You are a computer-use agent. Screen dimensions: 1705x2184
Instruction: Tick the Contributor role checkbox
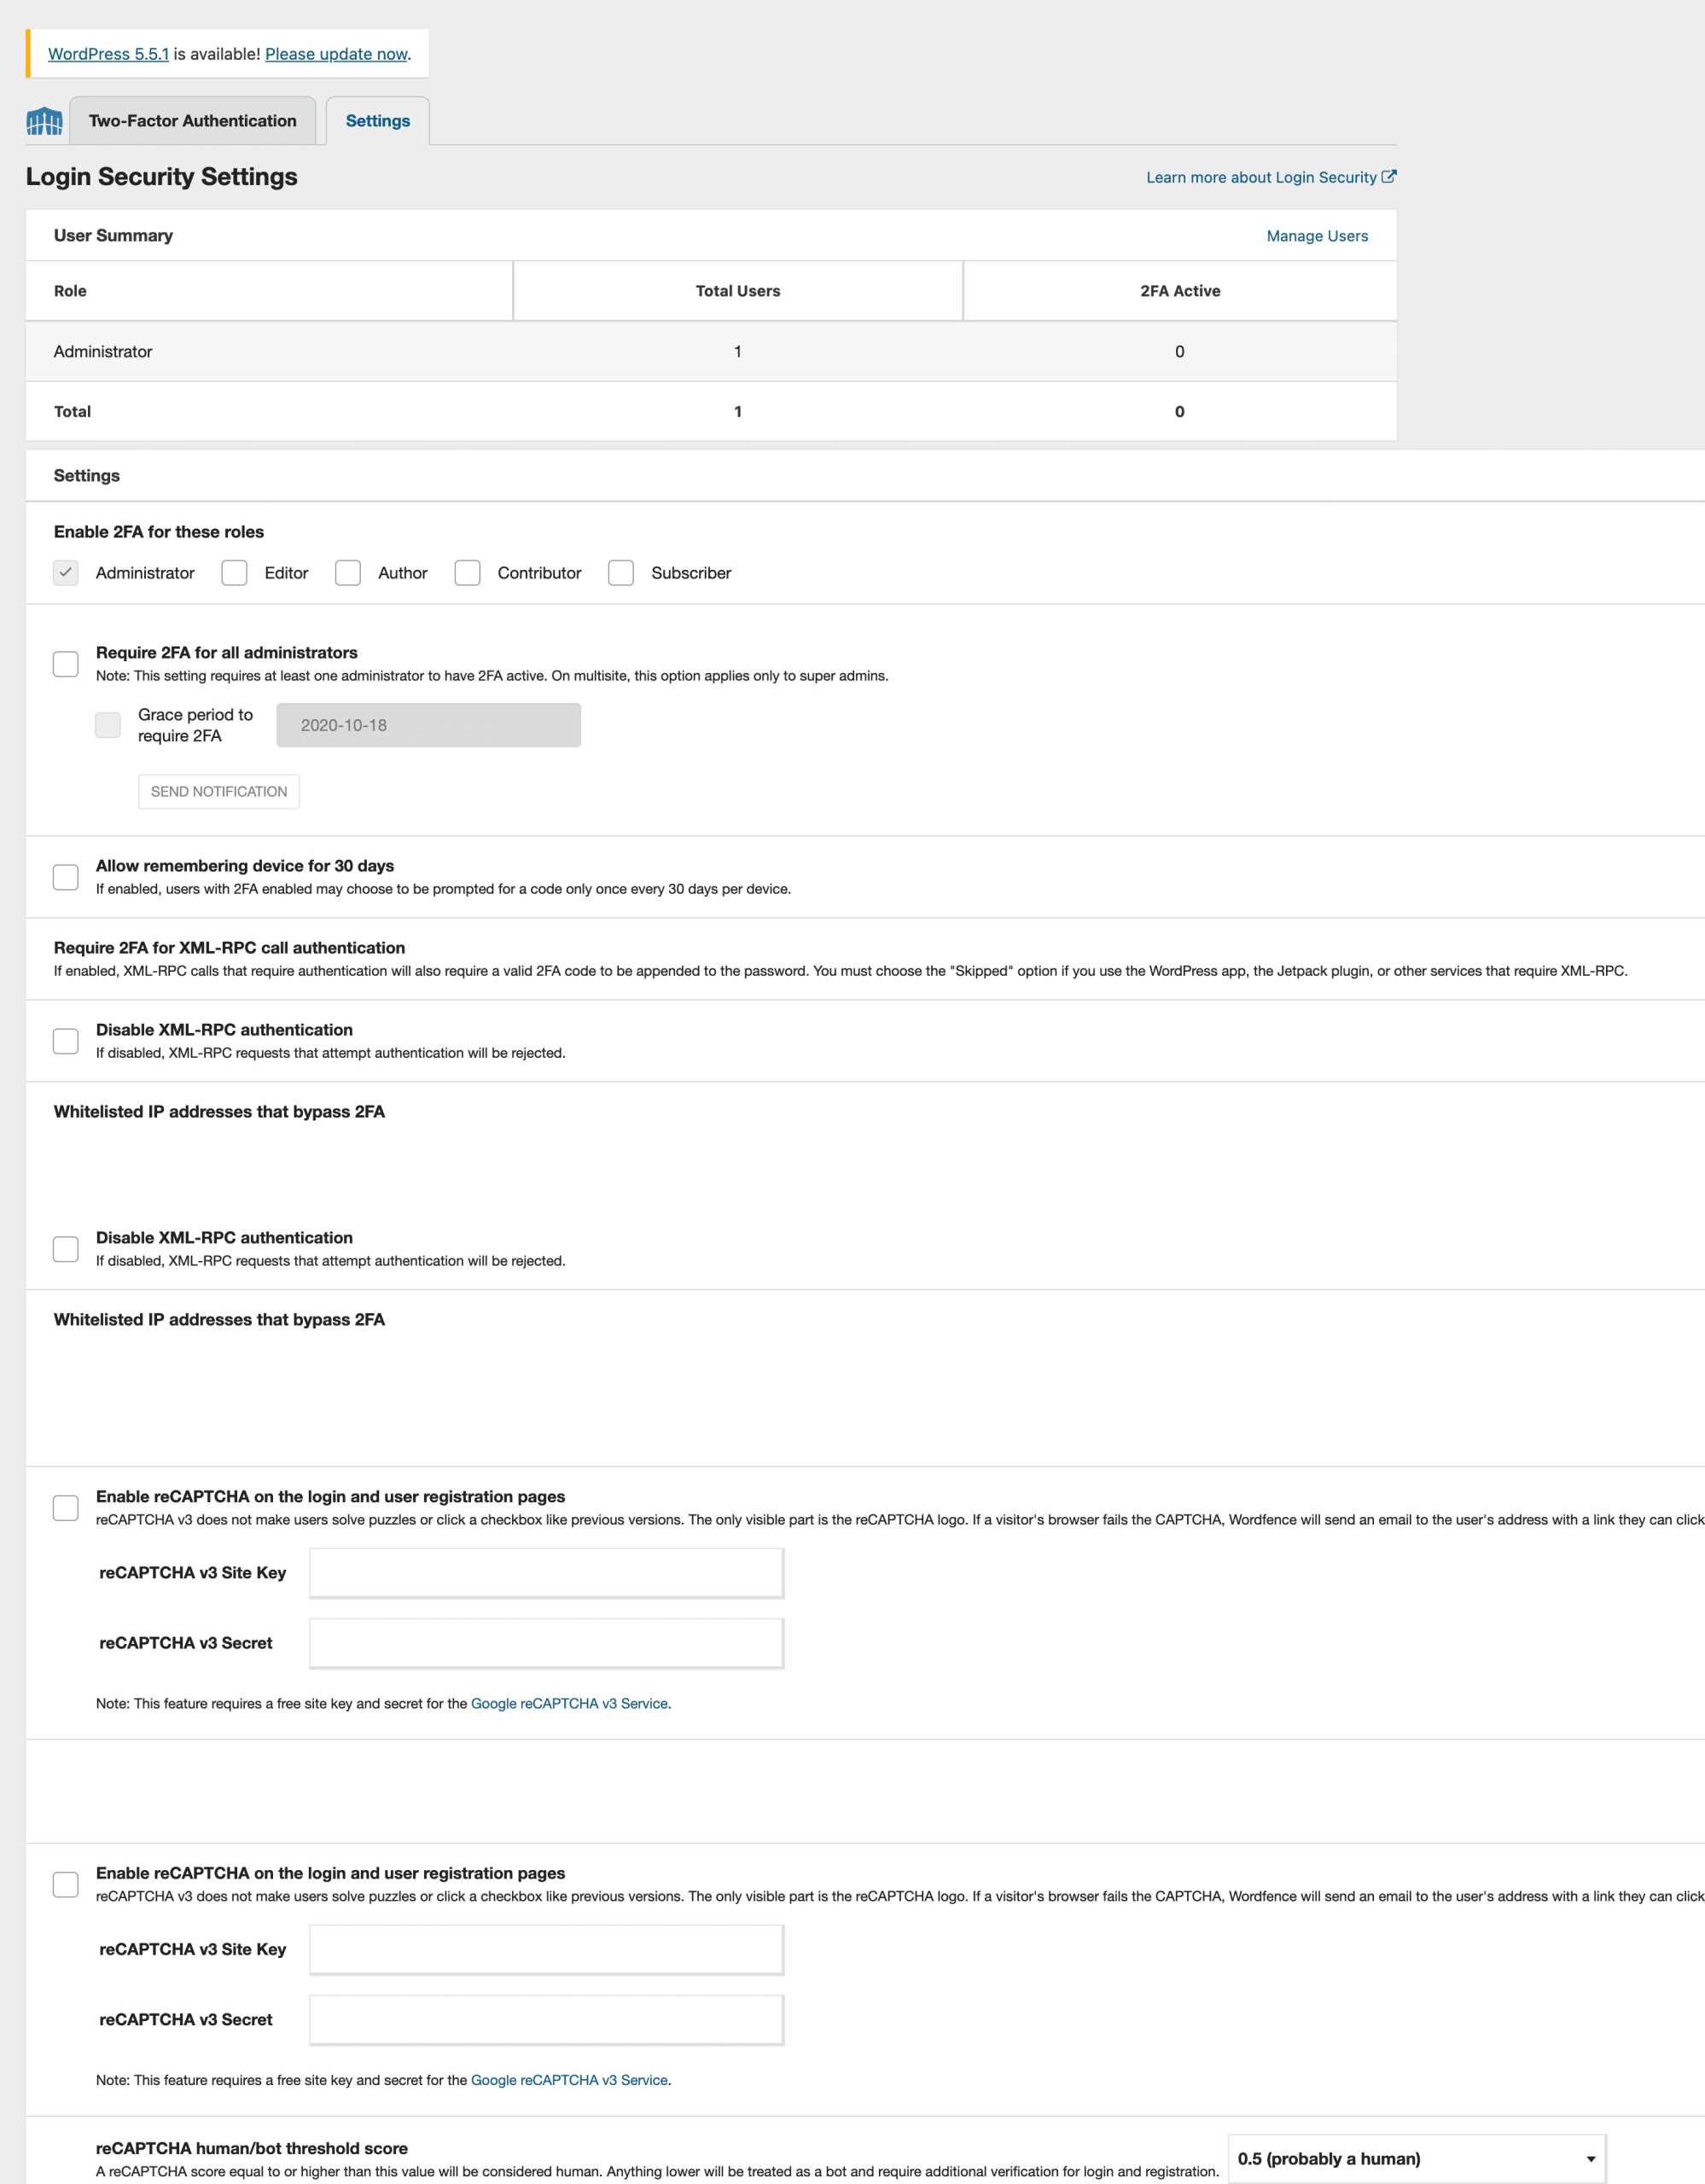[467, 573]
